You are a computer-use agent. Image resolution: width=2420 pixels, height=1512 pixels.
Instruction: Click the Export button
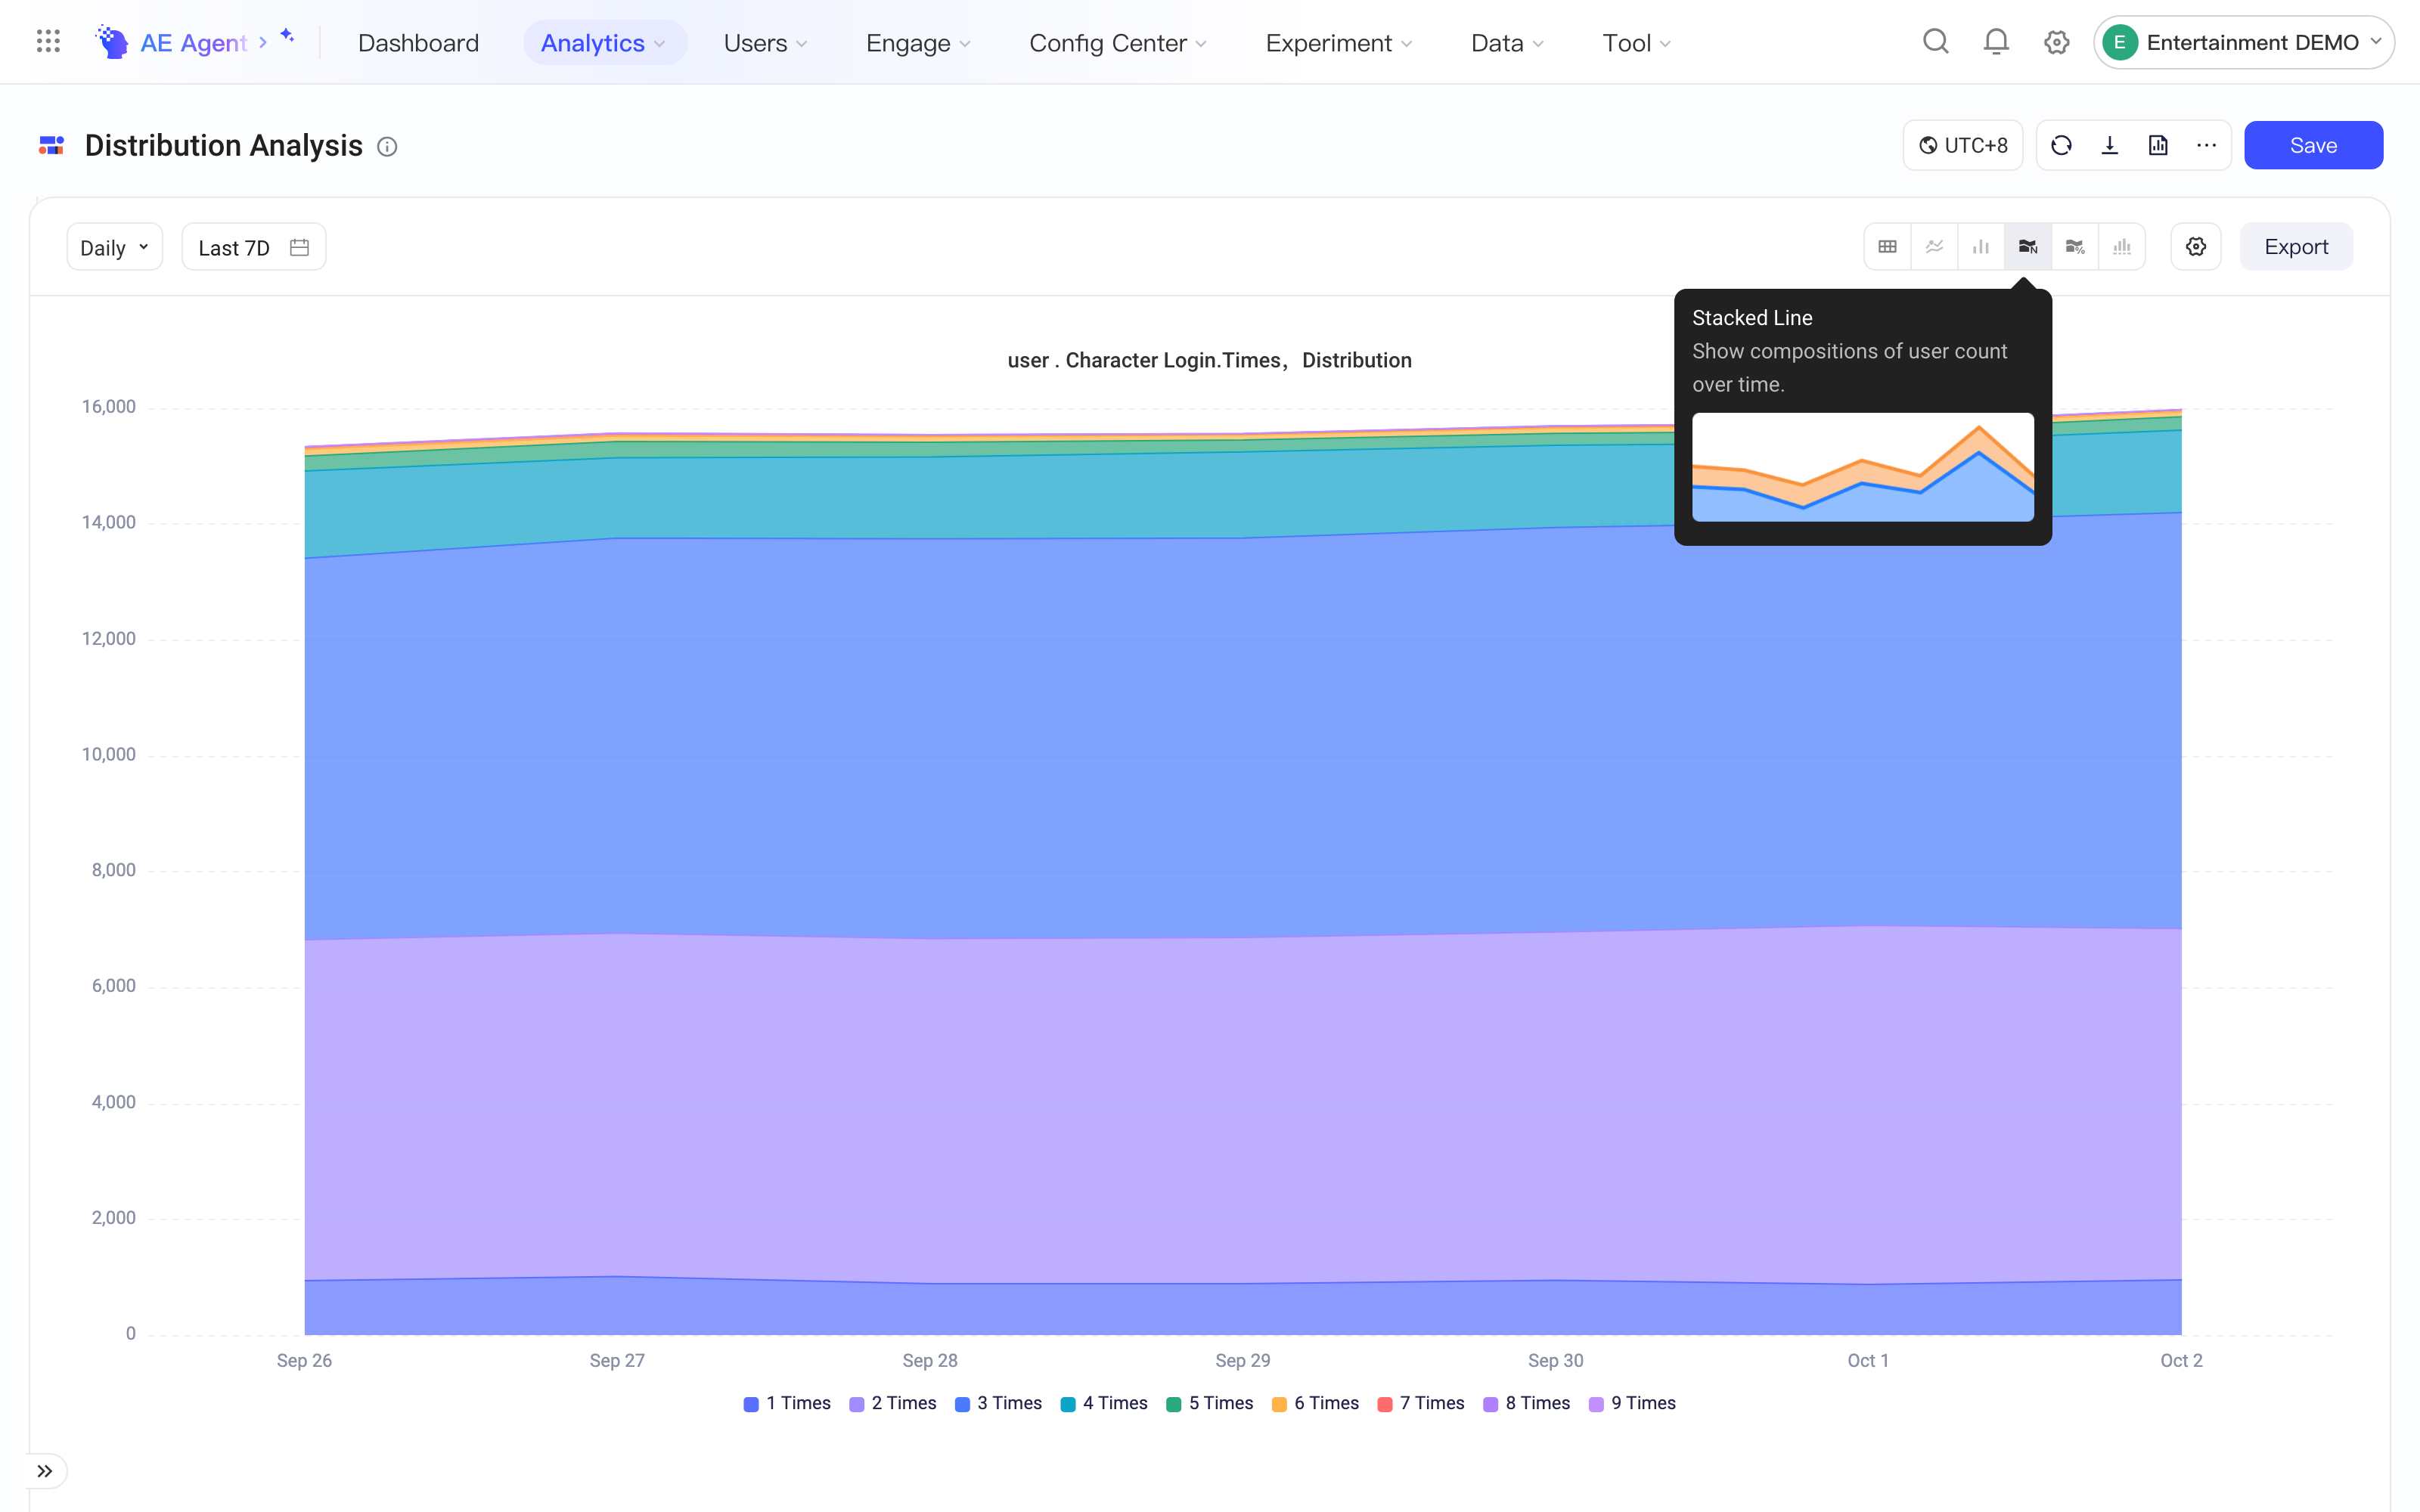click(x=2296, y=247)
